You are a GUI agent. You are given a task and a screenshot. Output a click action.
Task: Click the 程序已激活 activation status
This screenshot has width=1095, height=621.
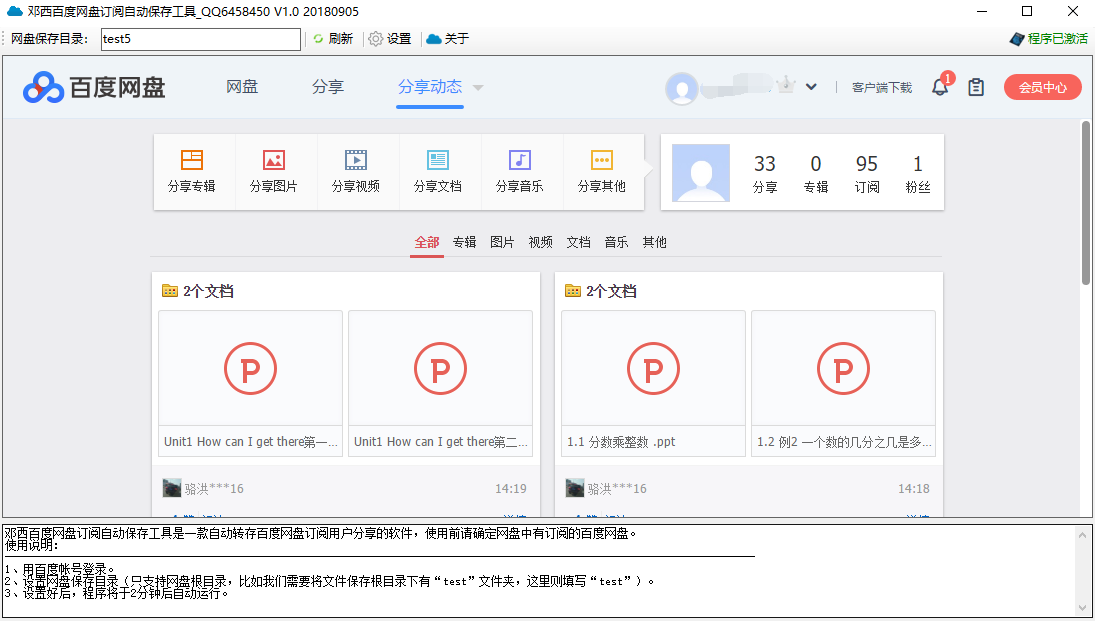point(1049,39)
